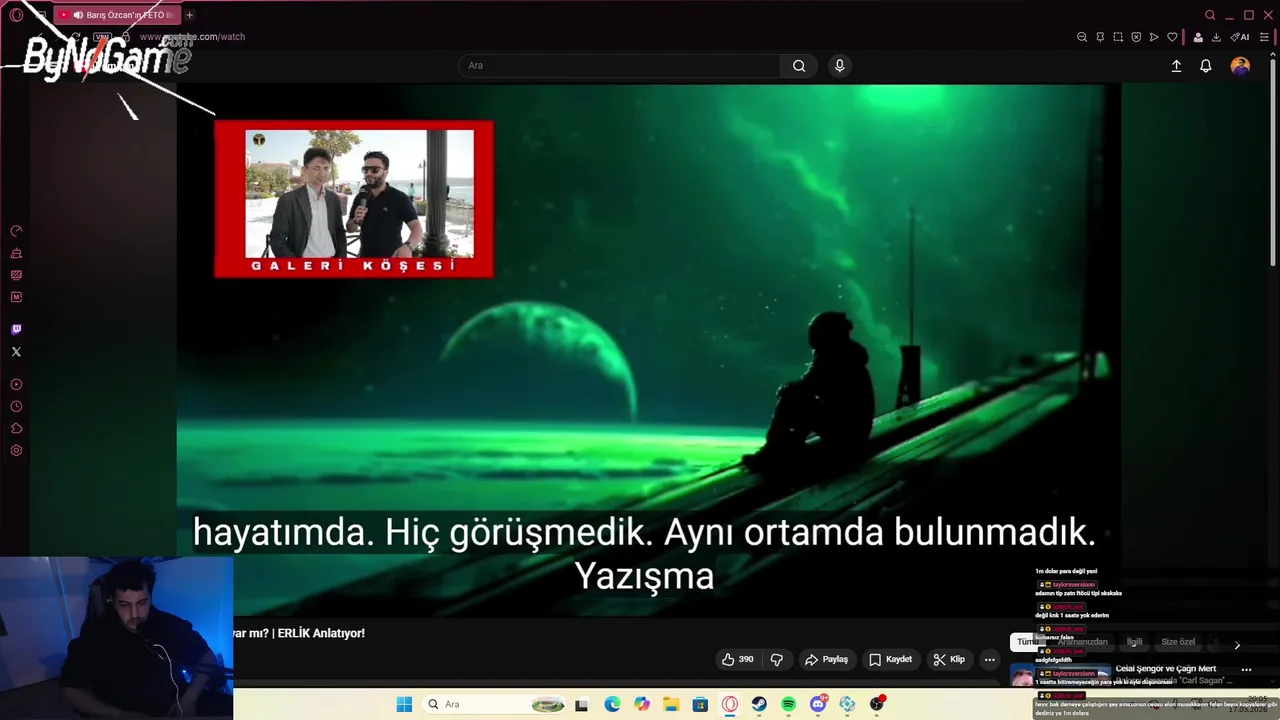Open File Explorer from taskbar
1280x720 pixels.
tap(671, 704)
